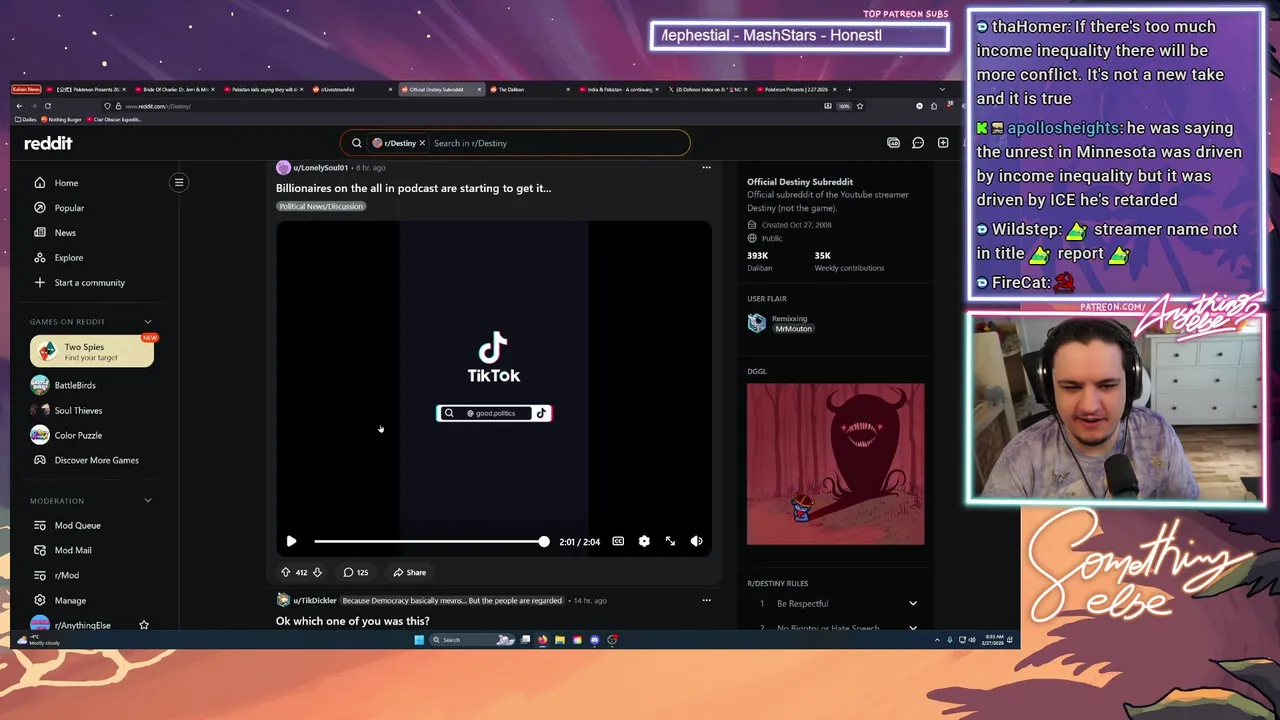Upvote the post with 412 votes
This screenshot has width=1280, height=720.
click(285, 572)
